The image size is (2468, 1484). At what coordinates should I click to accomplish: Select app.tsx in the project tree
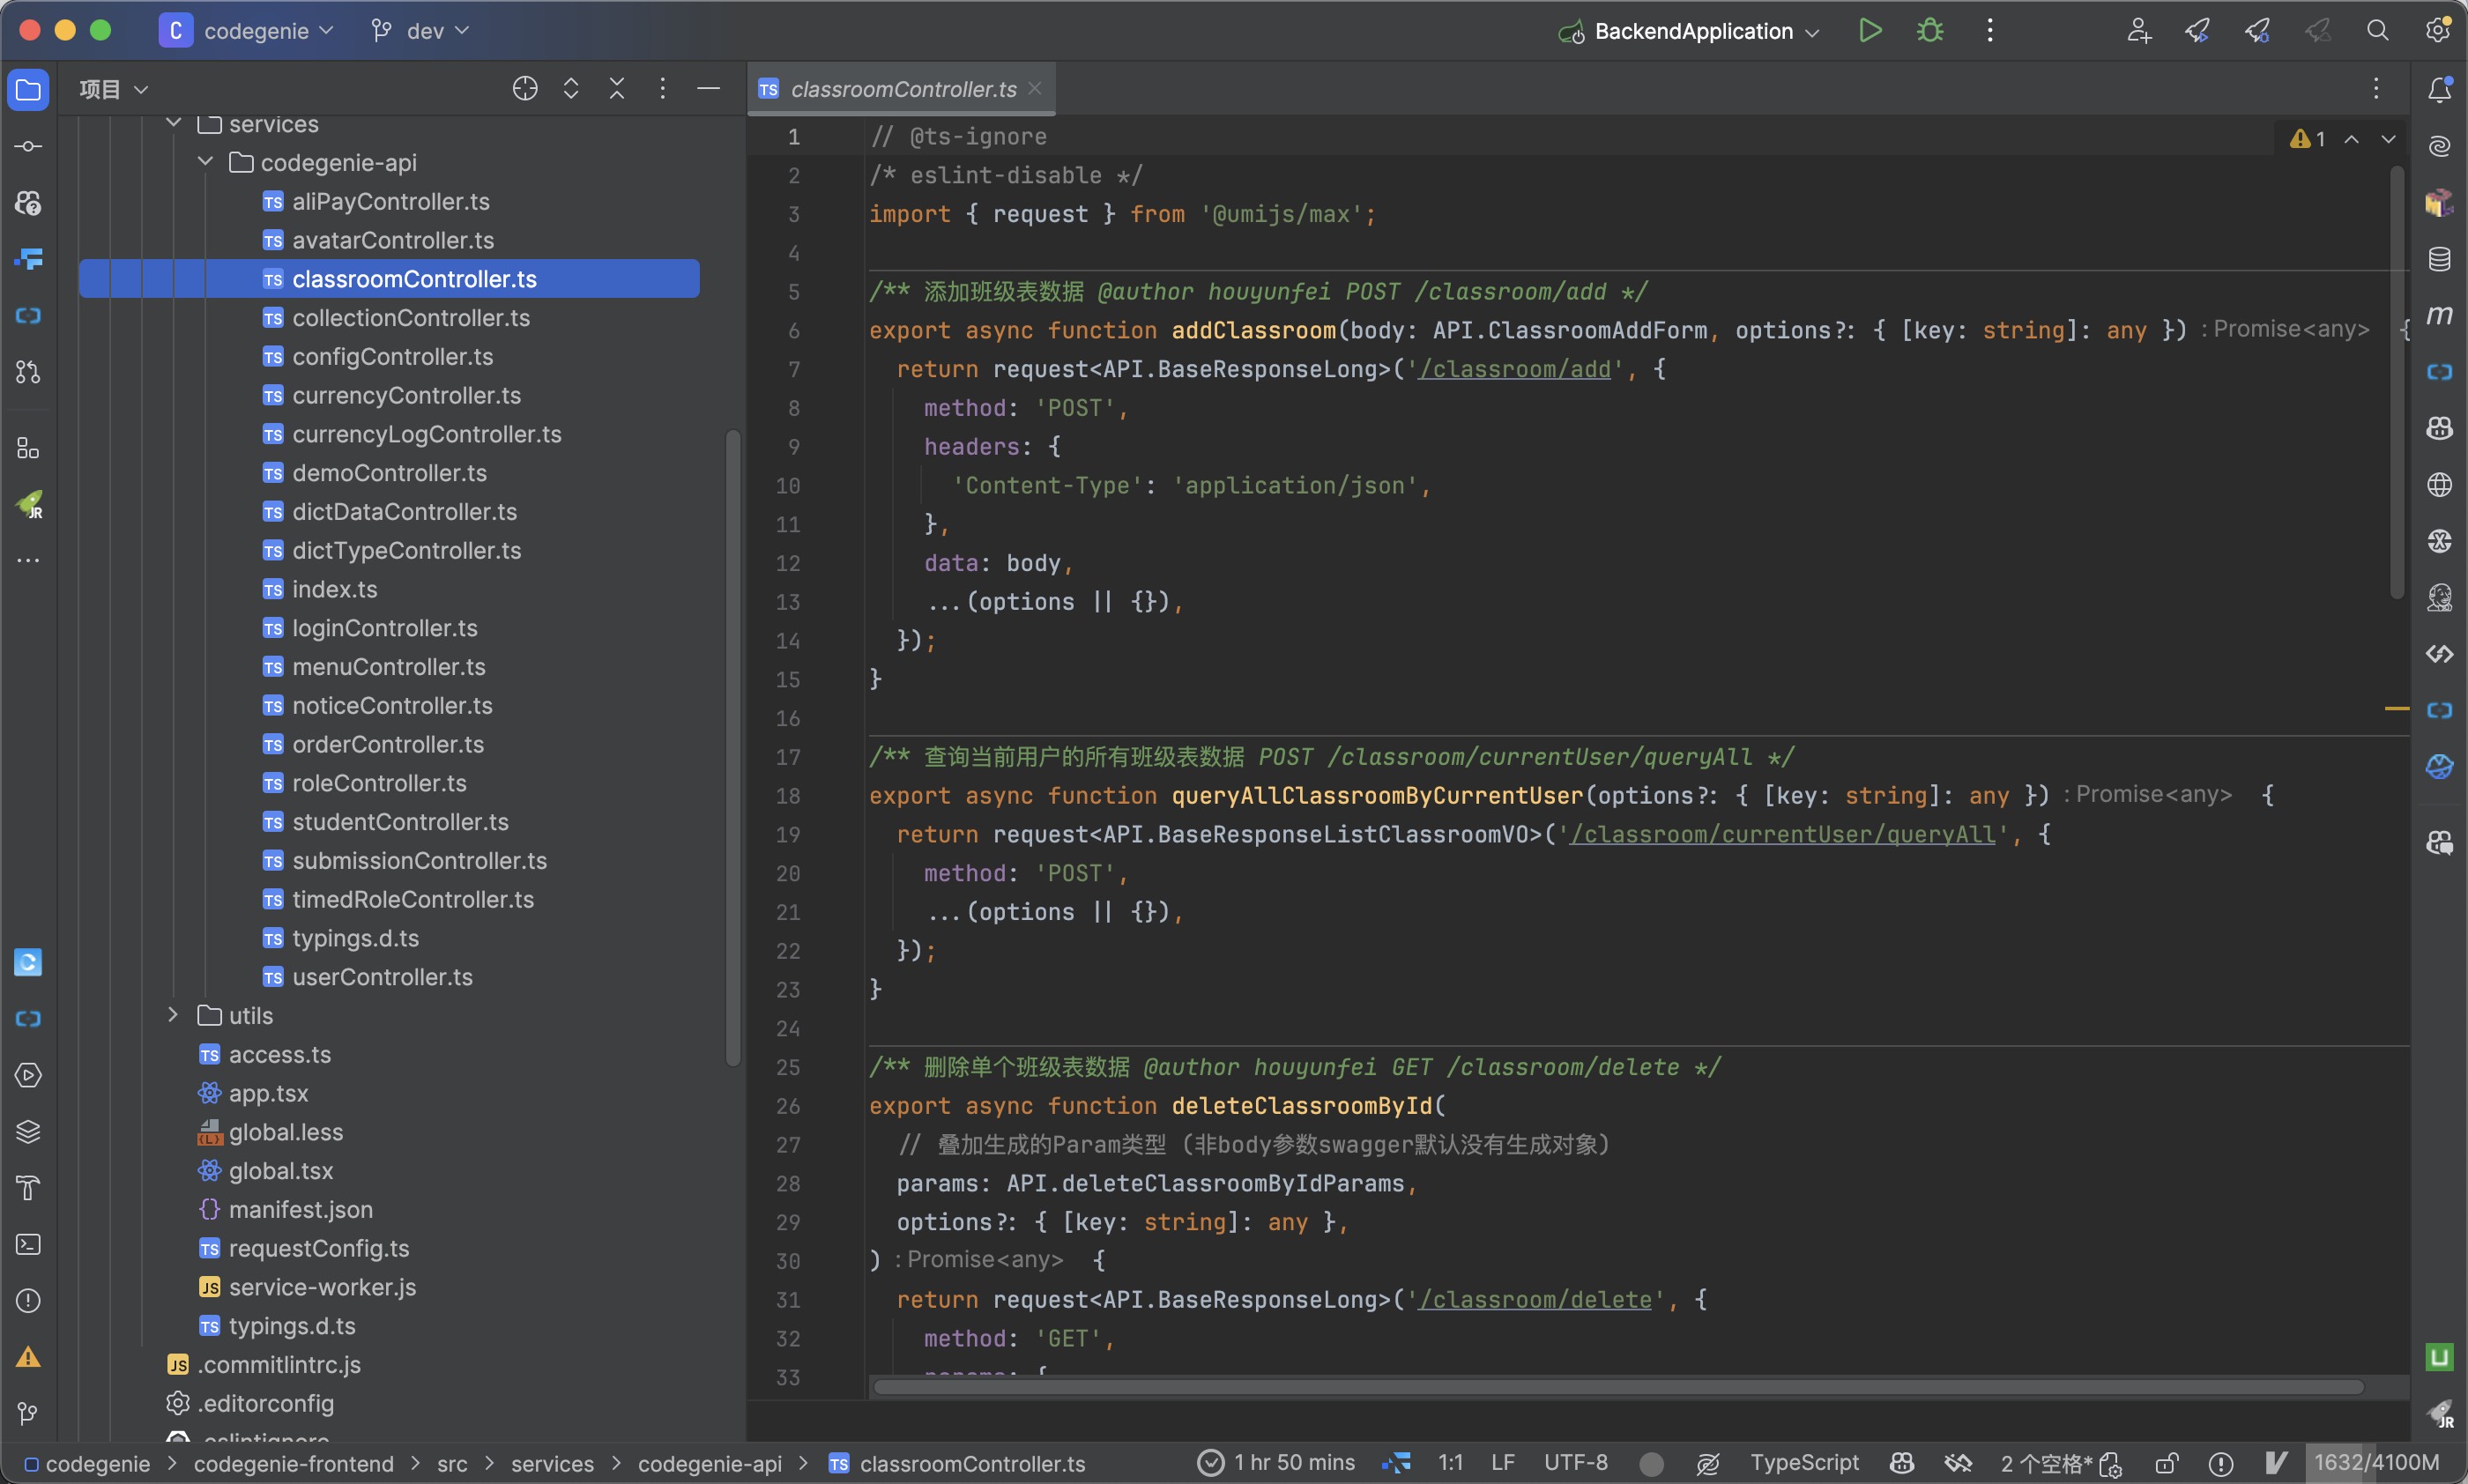pyautogui.click(x=268, y=1093)
